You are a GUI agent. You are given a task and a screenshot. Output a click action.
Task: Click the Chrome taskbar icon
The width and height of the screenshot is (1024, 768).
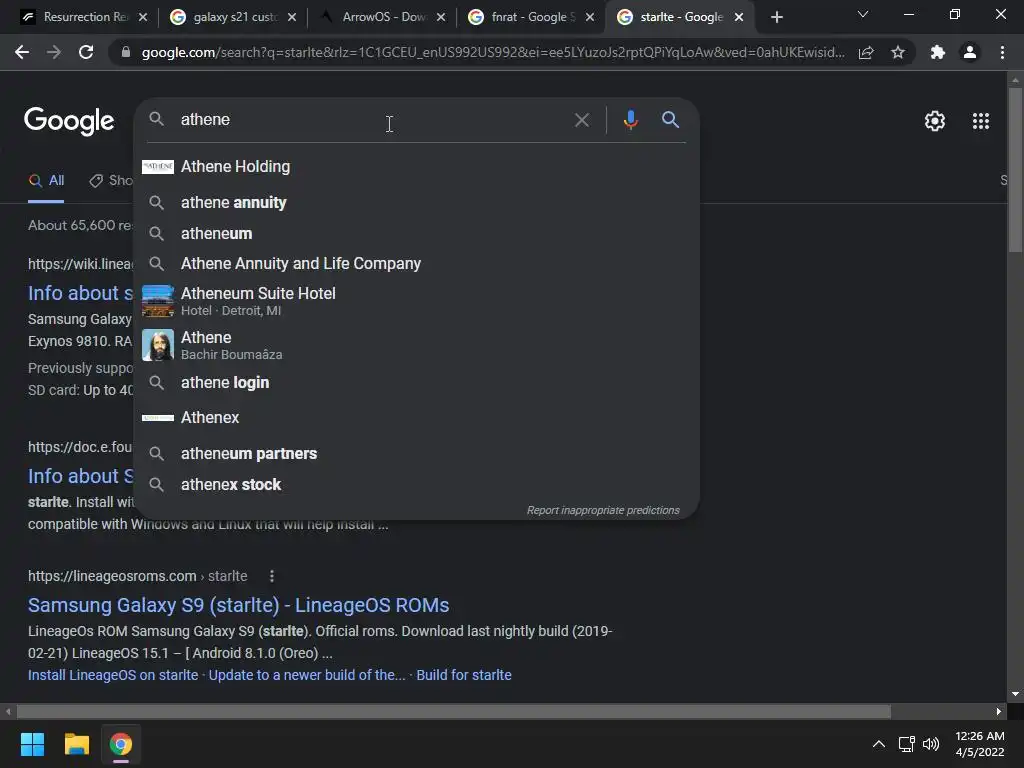pos(121,744)
